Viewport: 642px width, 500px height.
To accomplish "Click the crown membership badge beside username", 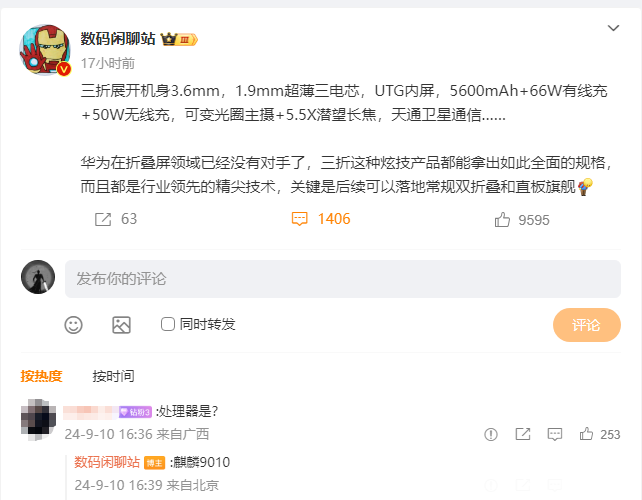I will coord(179,39).
